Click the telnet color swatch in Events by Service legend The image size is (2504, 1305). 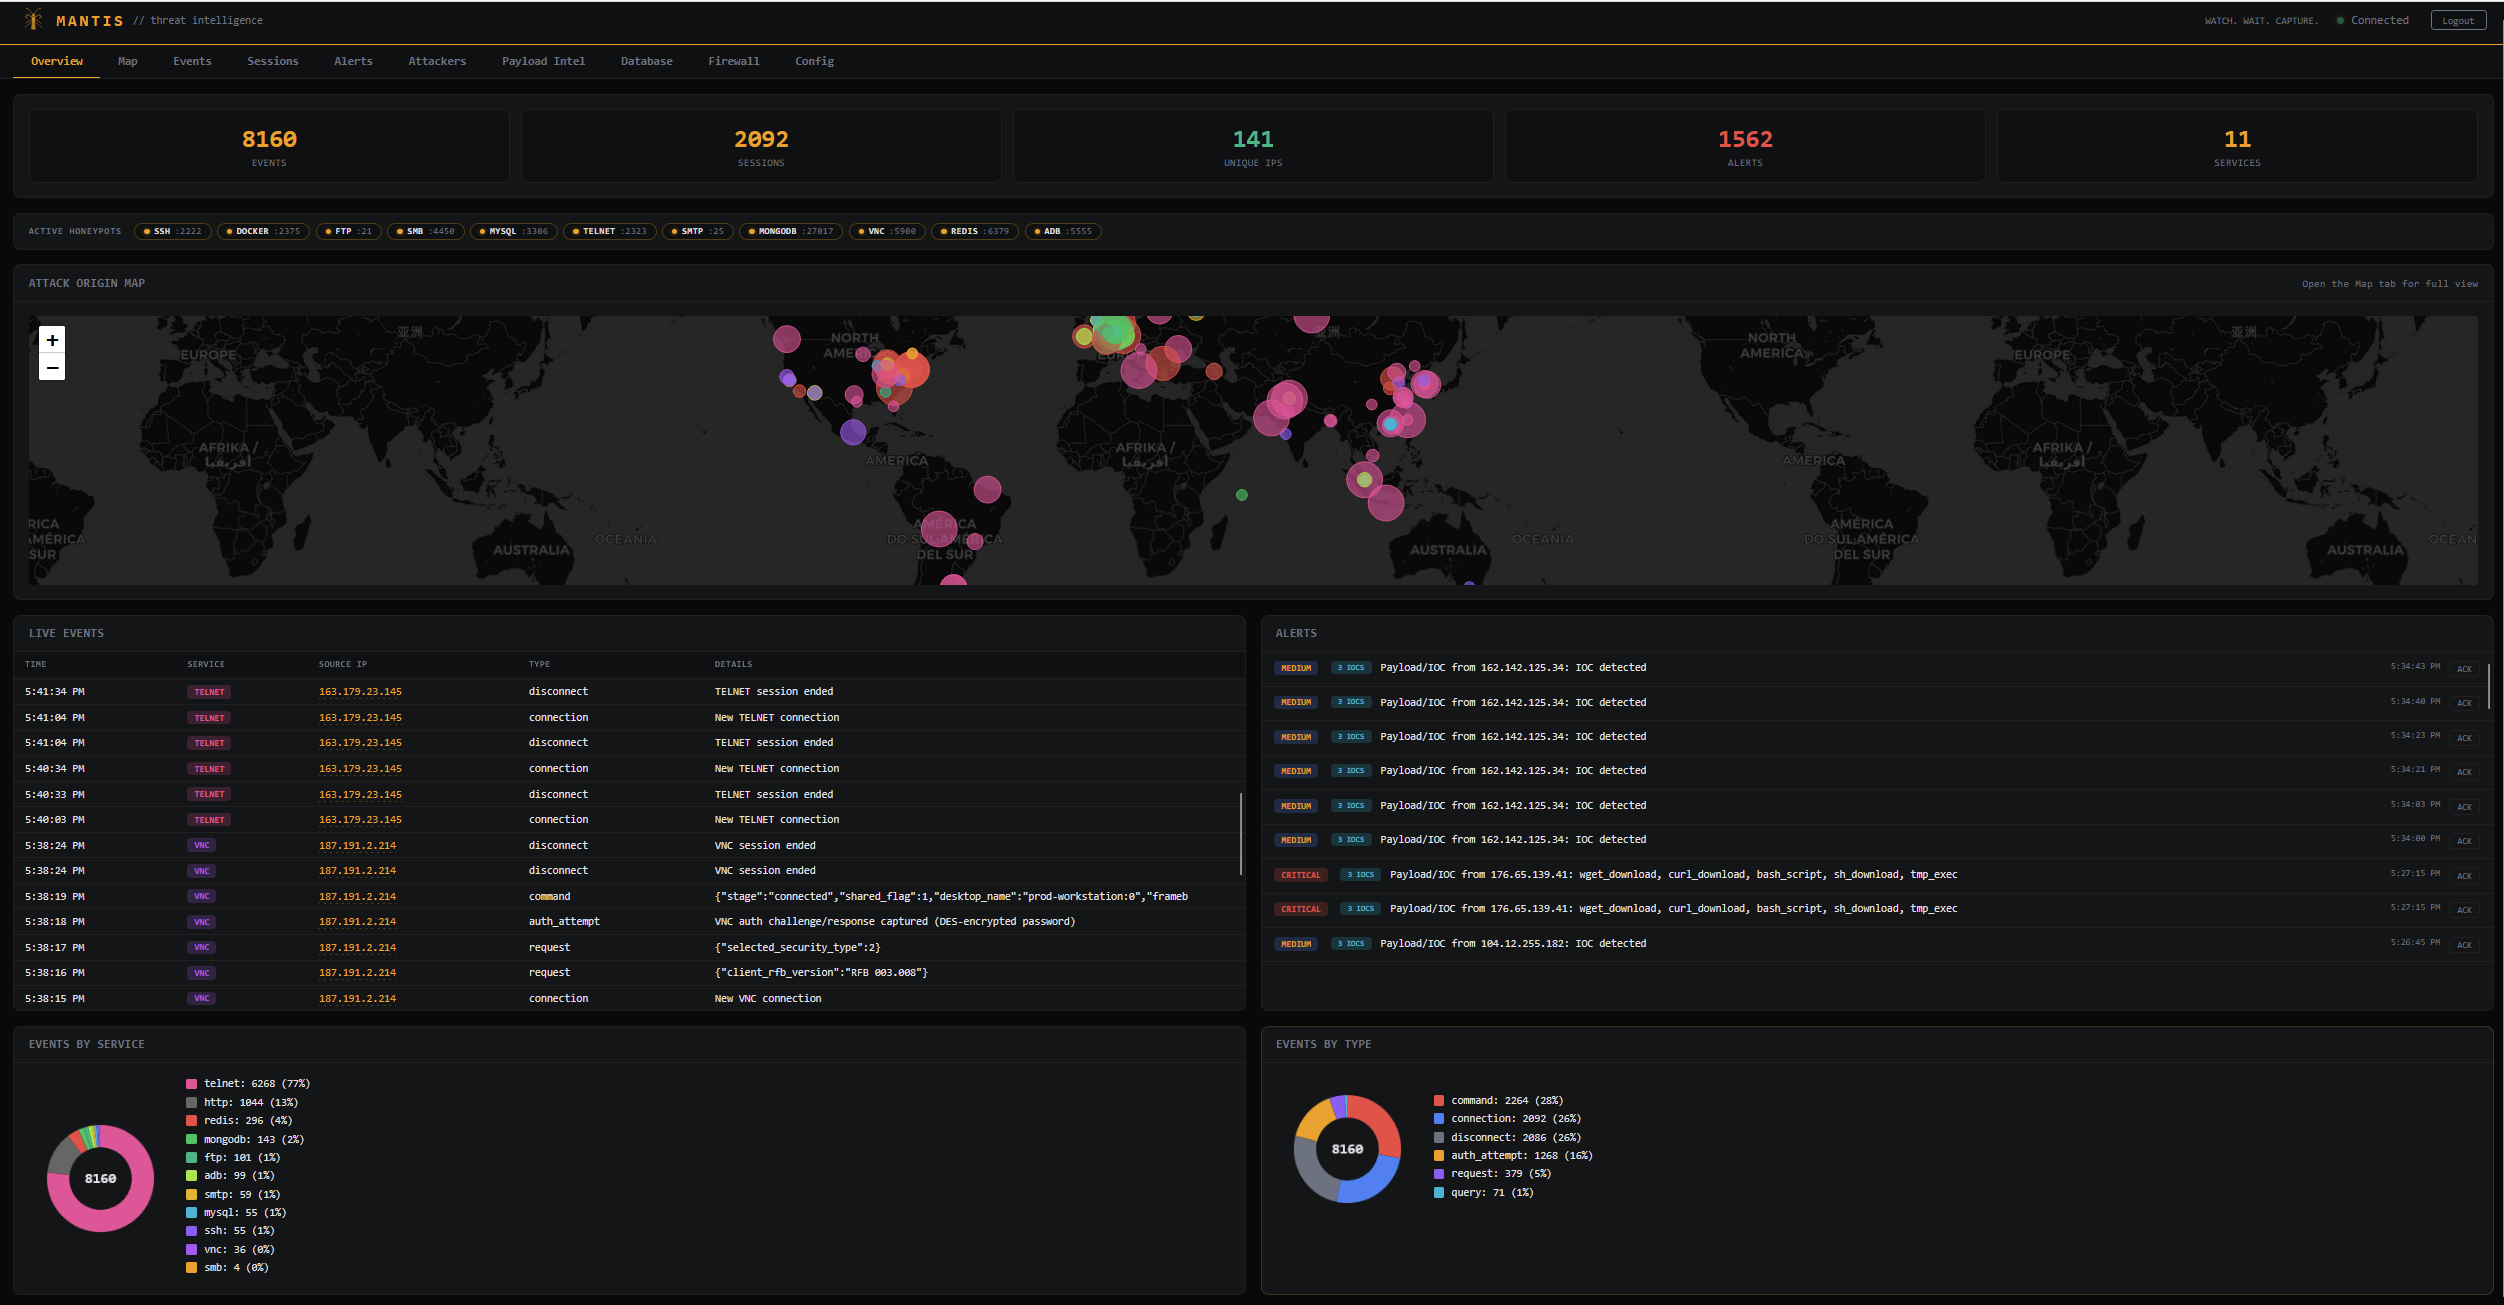pyautogui.click(x=190, y=1083)
